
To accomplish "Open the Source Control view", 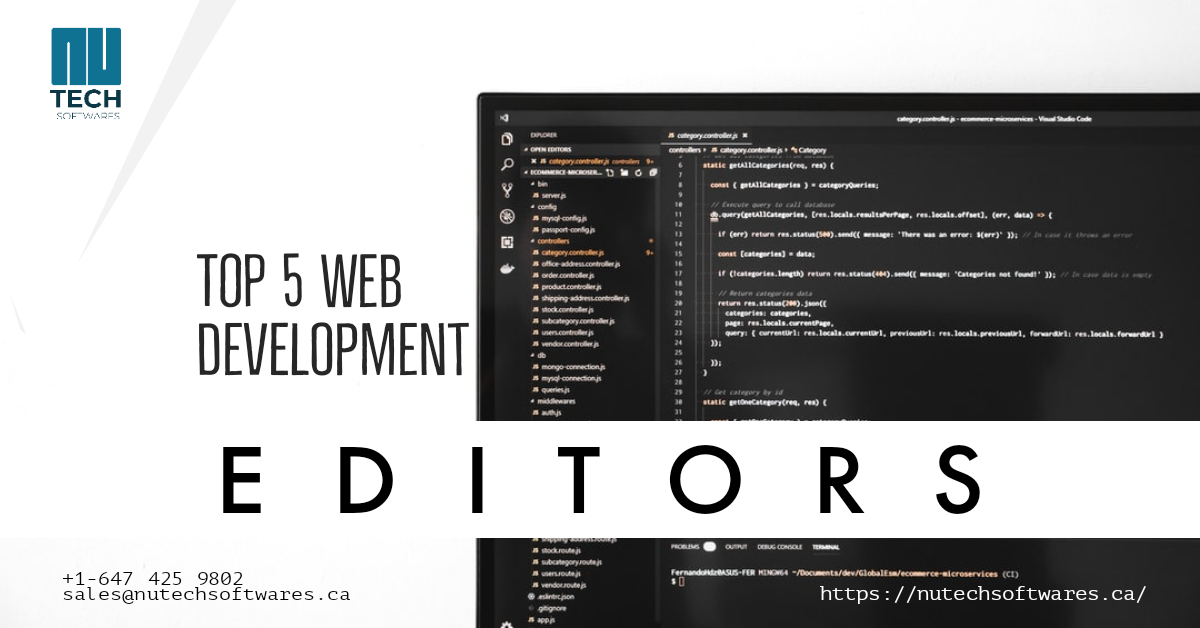I will tap(507, 189).
